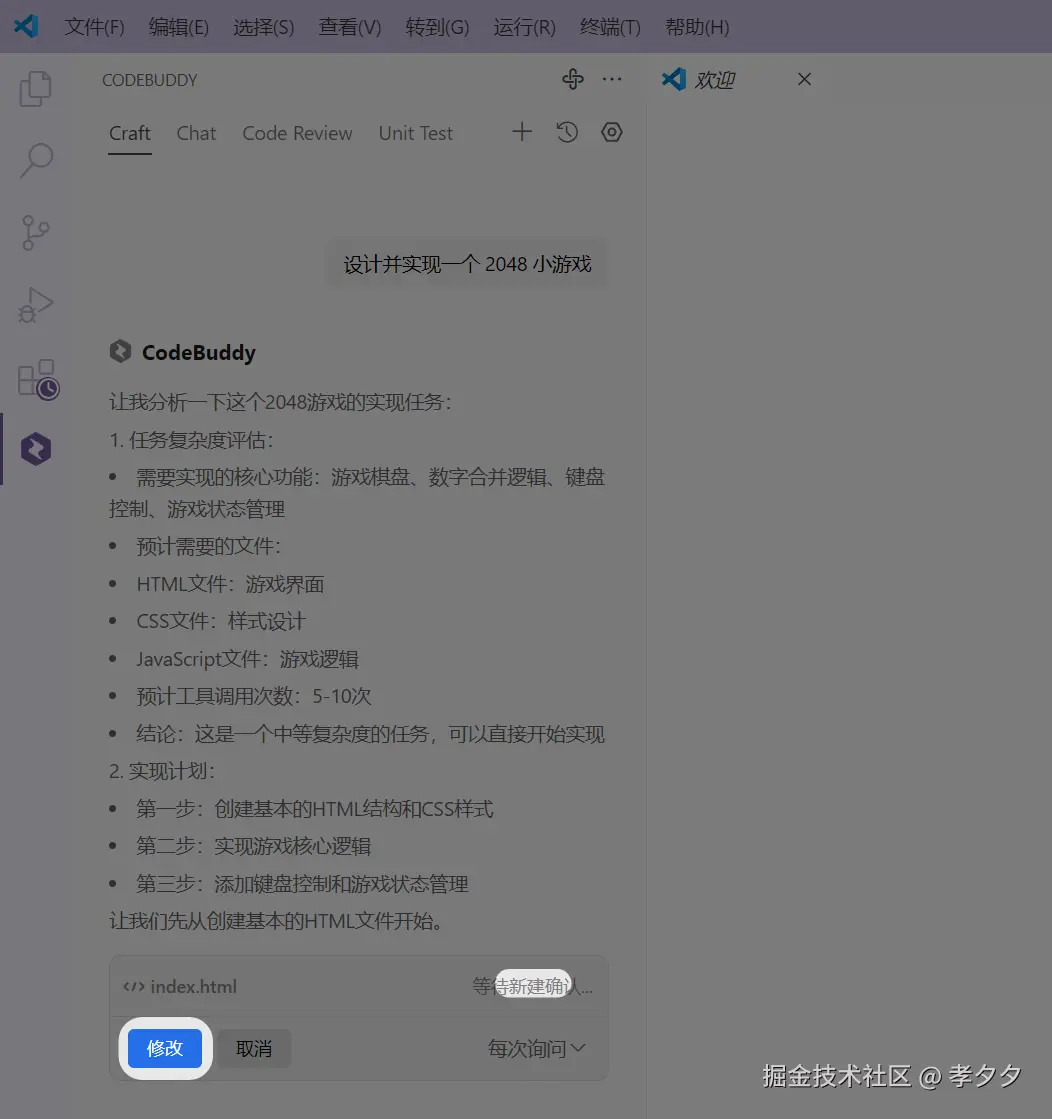Image resolution: width=1052 pixels, height=1119 pixels.
Task: Click the line 让我分析一下这个2048游戏的实现任务
Action: coord(280,402)
